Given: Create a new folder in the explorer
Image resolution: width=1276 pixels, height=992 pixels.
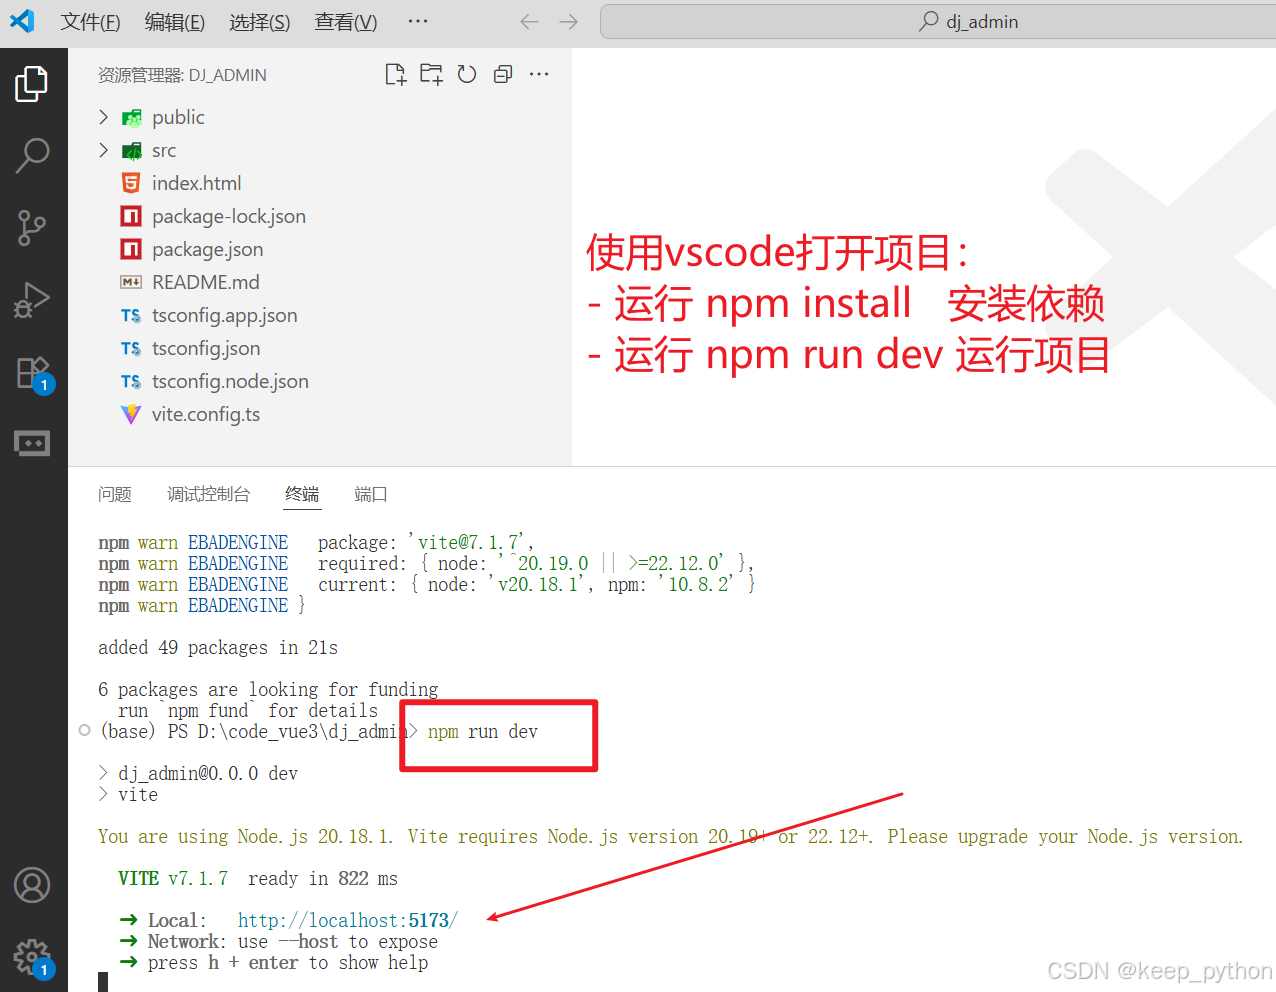Looking at the screenshot, I should [431, 74].
